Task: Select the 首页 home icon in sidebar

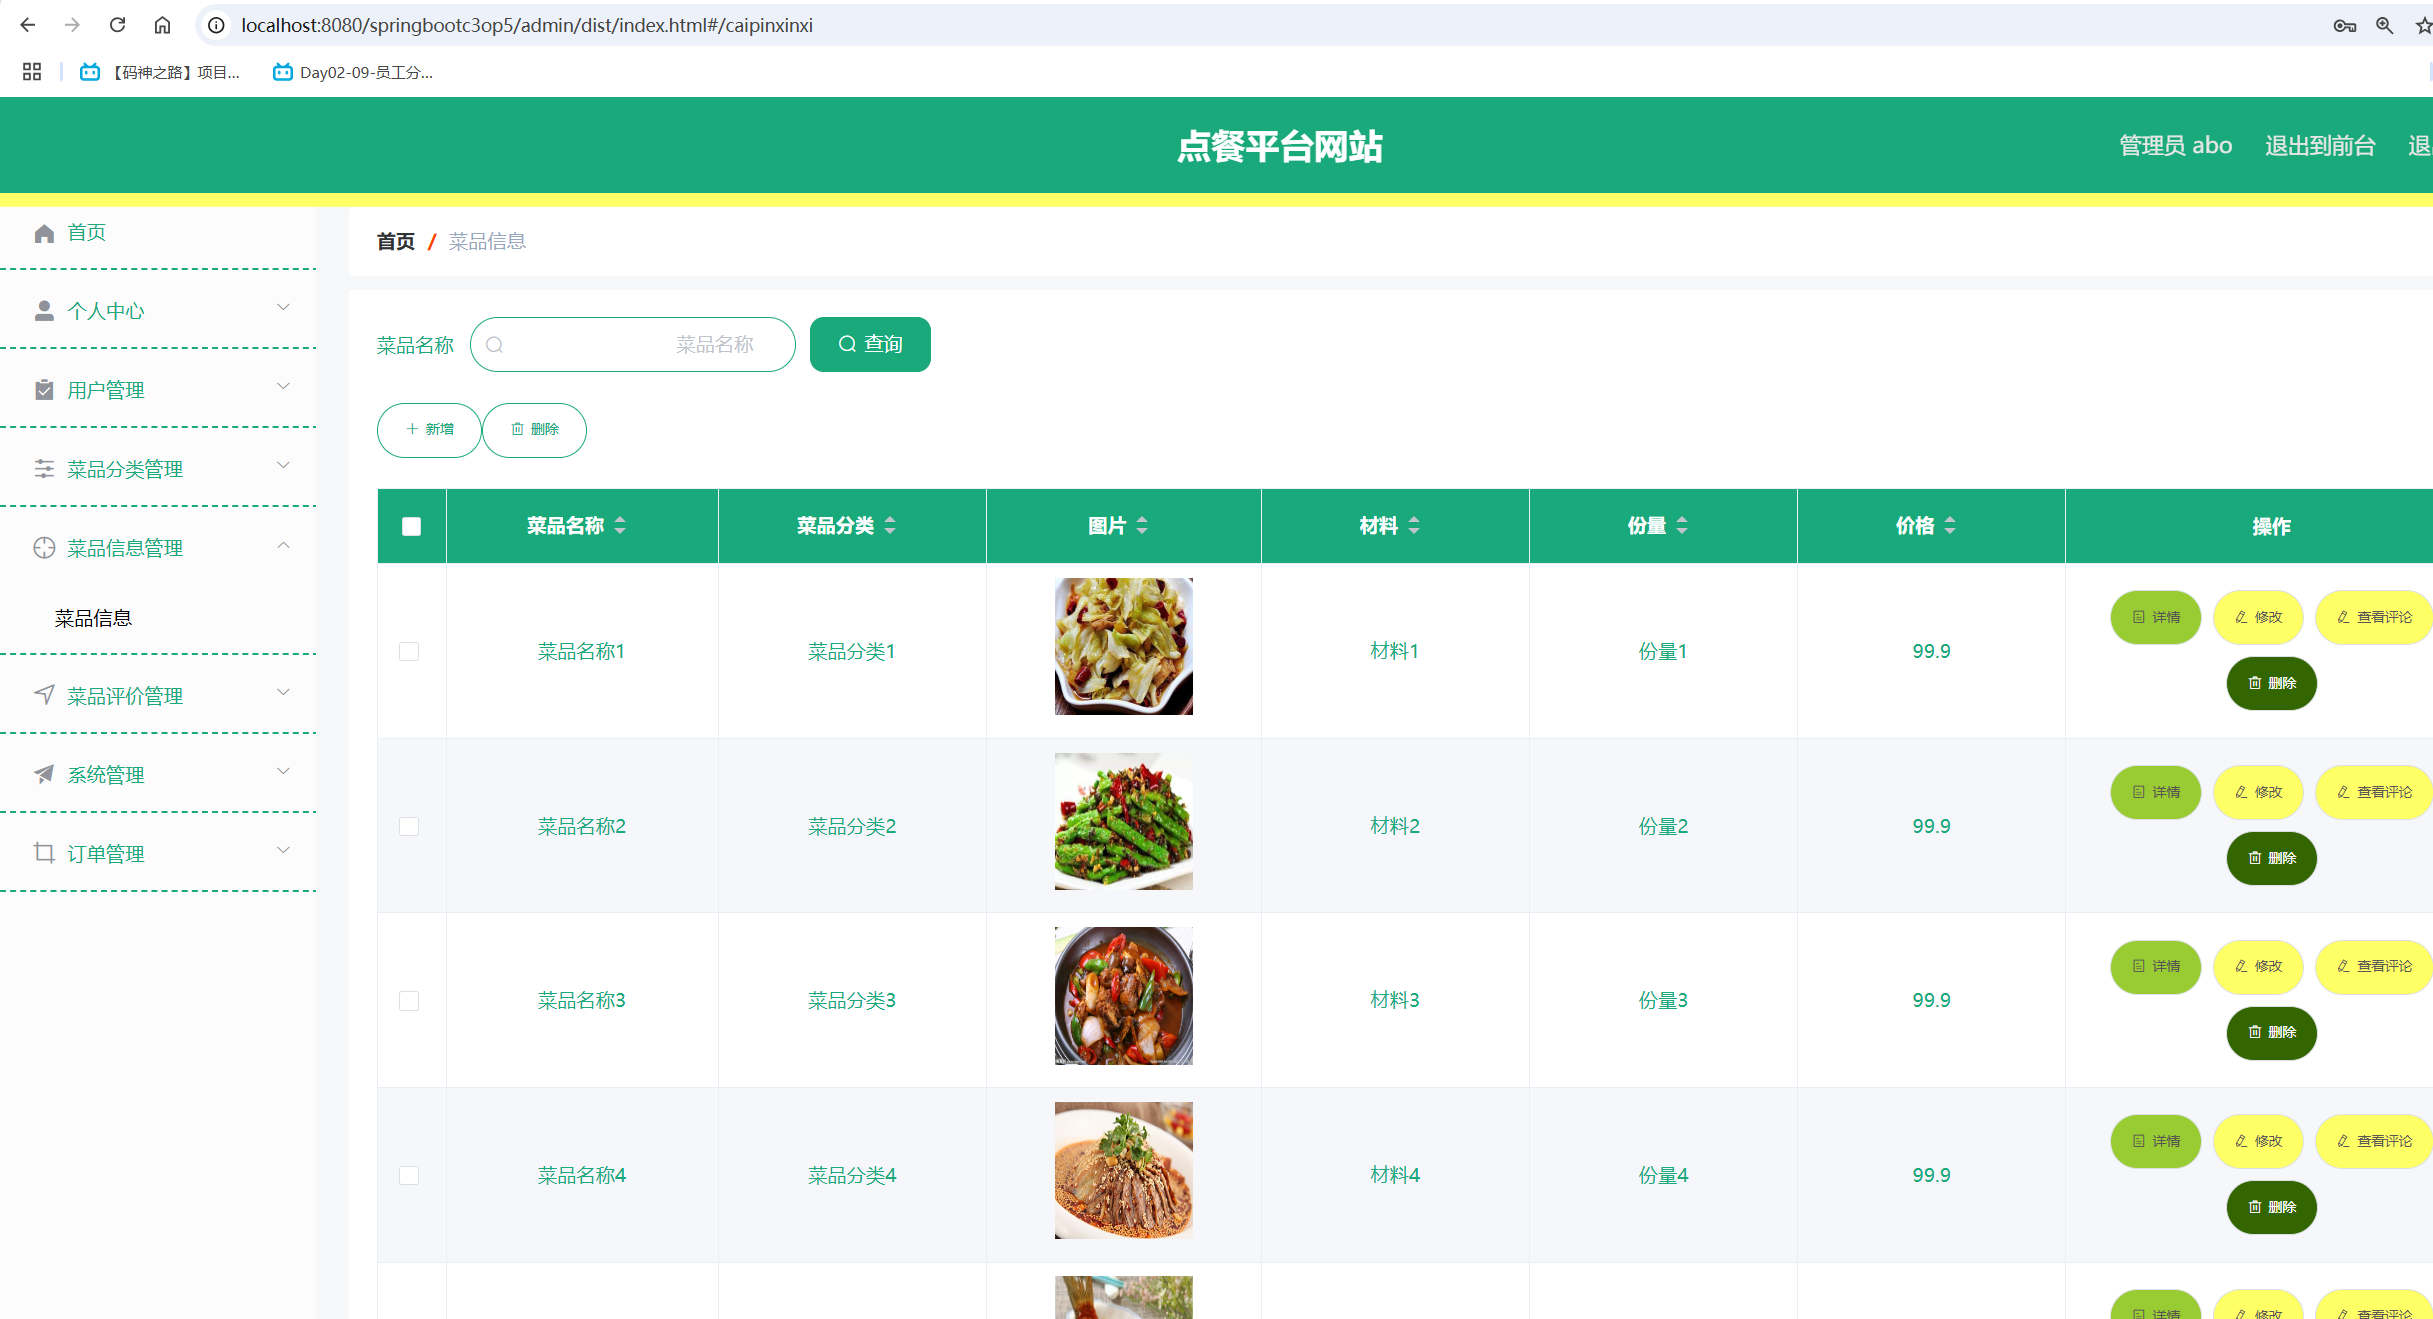Action: coord(44,233)
